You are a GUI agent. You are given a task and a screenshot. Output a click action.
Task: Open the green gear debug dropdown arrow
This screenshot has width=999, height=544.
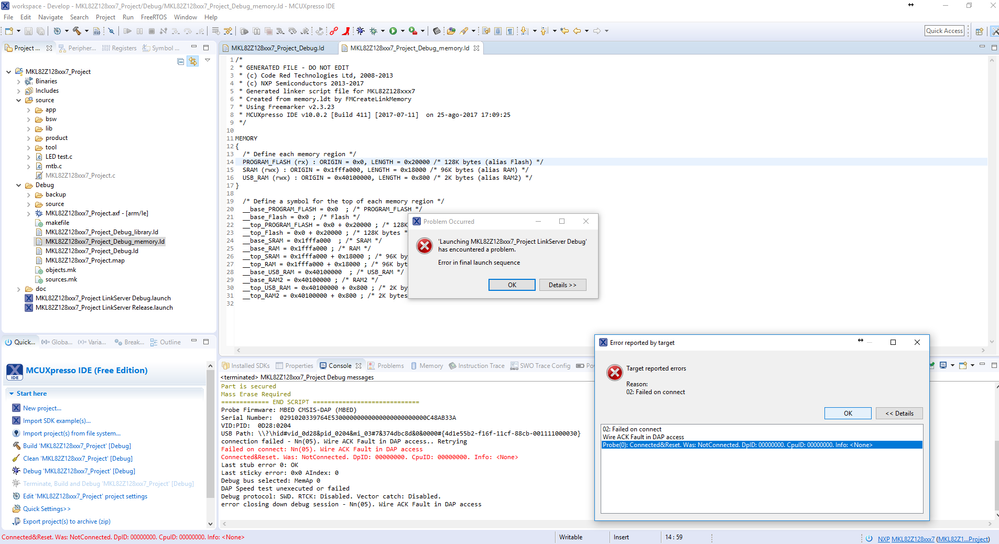pyautogui.click(x=382, y=31)
